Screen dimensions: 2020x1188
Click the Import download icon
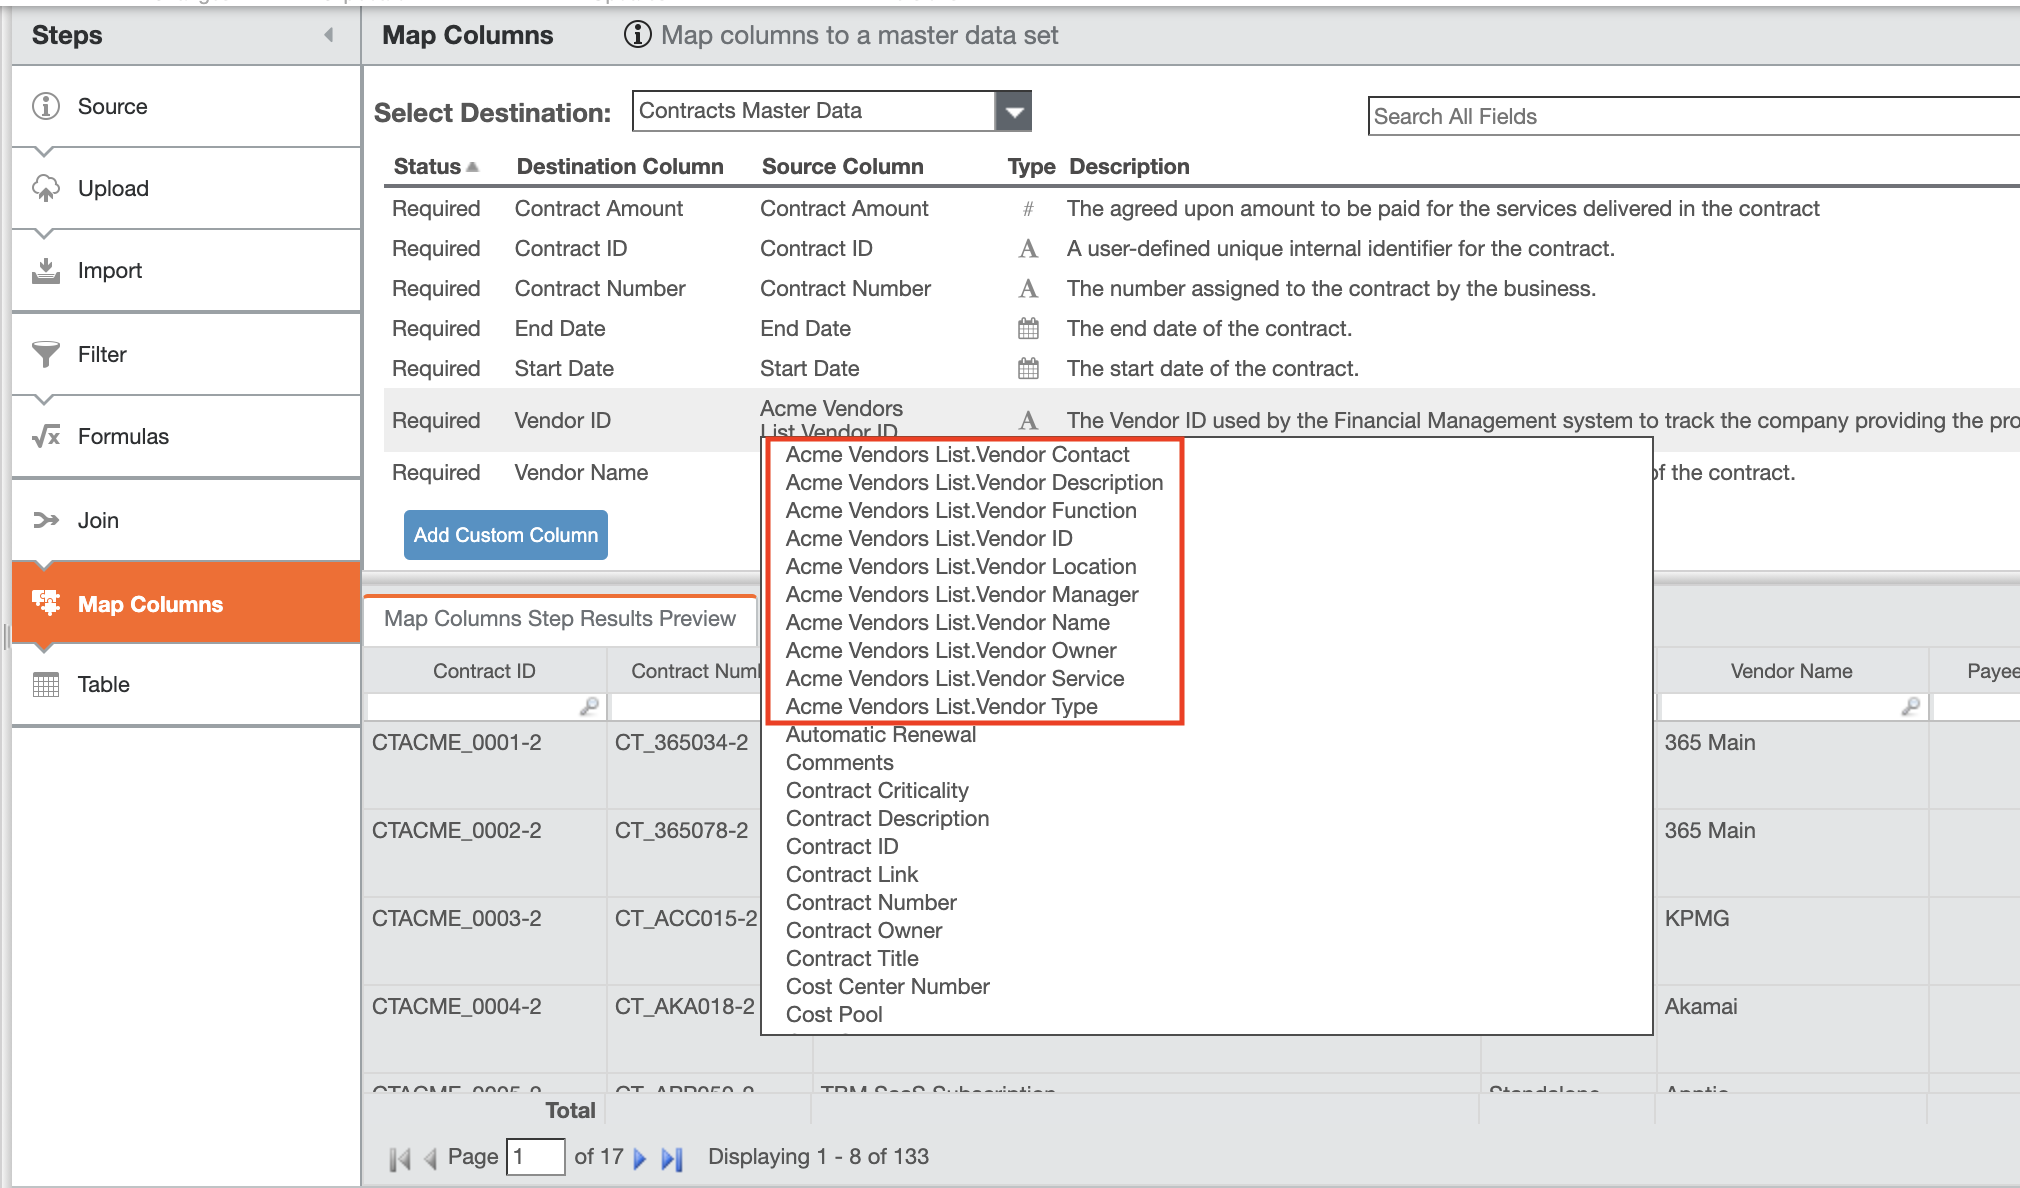point(46,270)
